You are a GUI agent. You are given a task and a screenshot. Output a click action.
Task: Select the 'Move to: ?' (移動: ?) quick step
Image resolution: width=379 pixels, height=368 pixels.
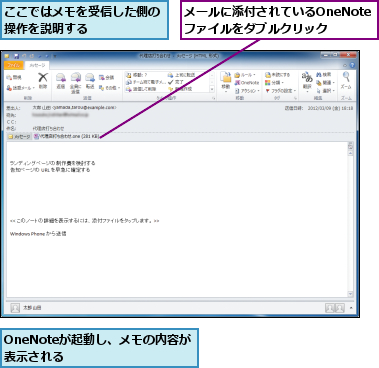tap(137, 75)
